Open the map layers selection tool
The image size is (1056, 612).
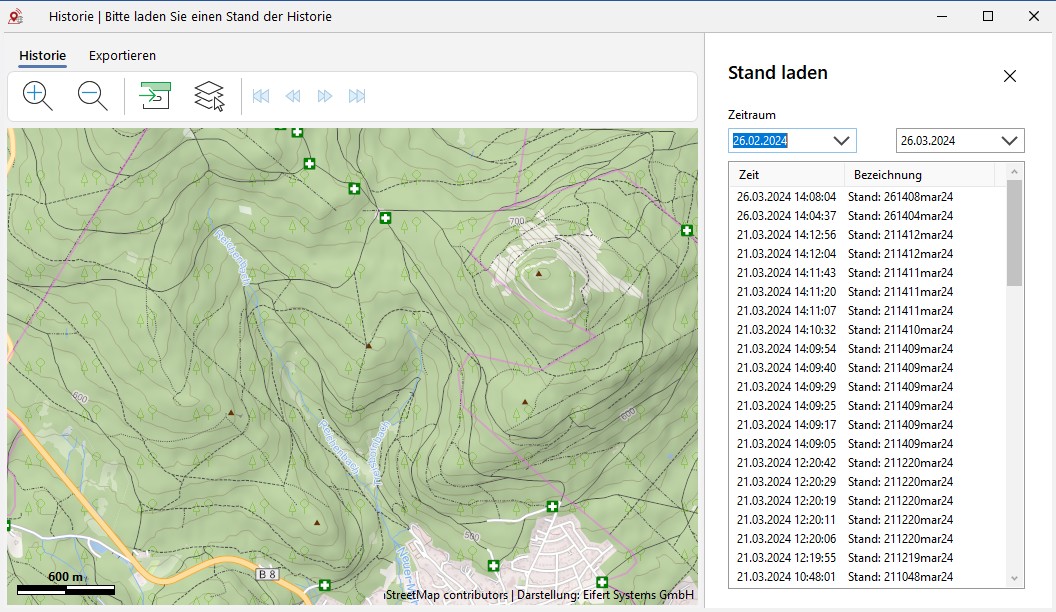[209, 96]
